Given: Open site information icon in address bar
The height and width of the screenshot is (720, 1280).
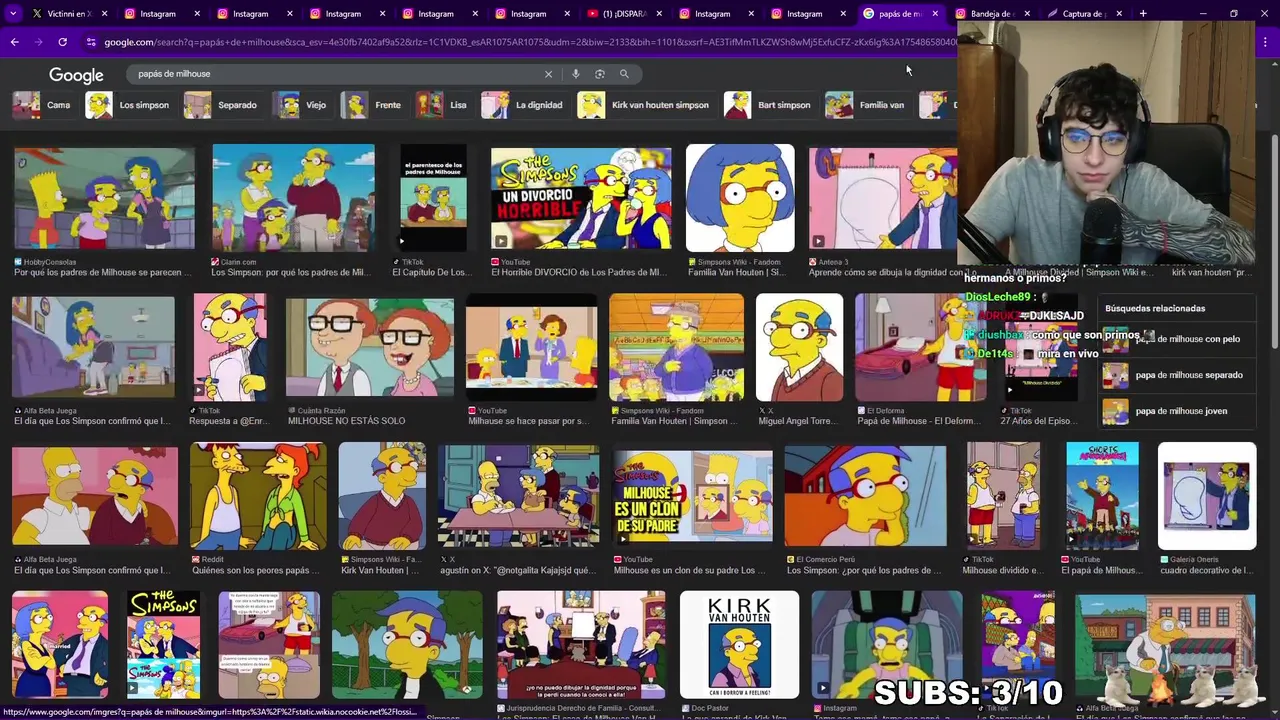Looking at the screenshot, I should 91,42.
